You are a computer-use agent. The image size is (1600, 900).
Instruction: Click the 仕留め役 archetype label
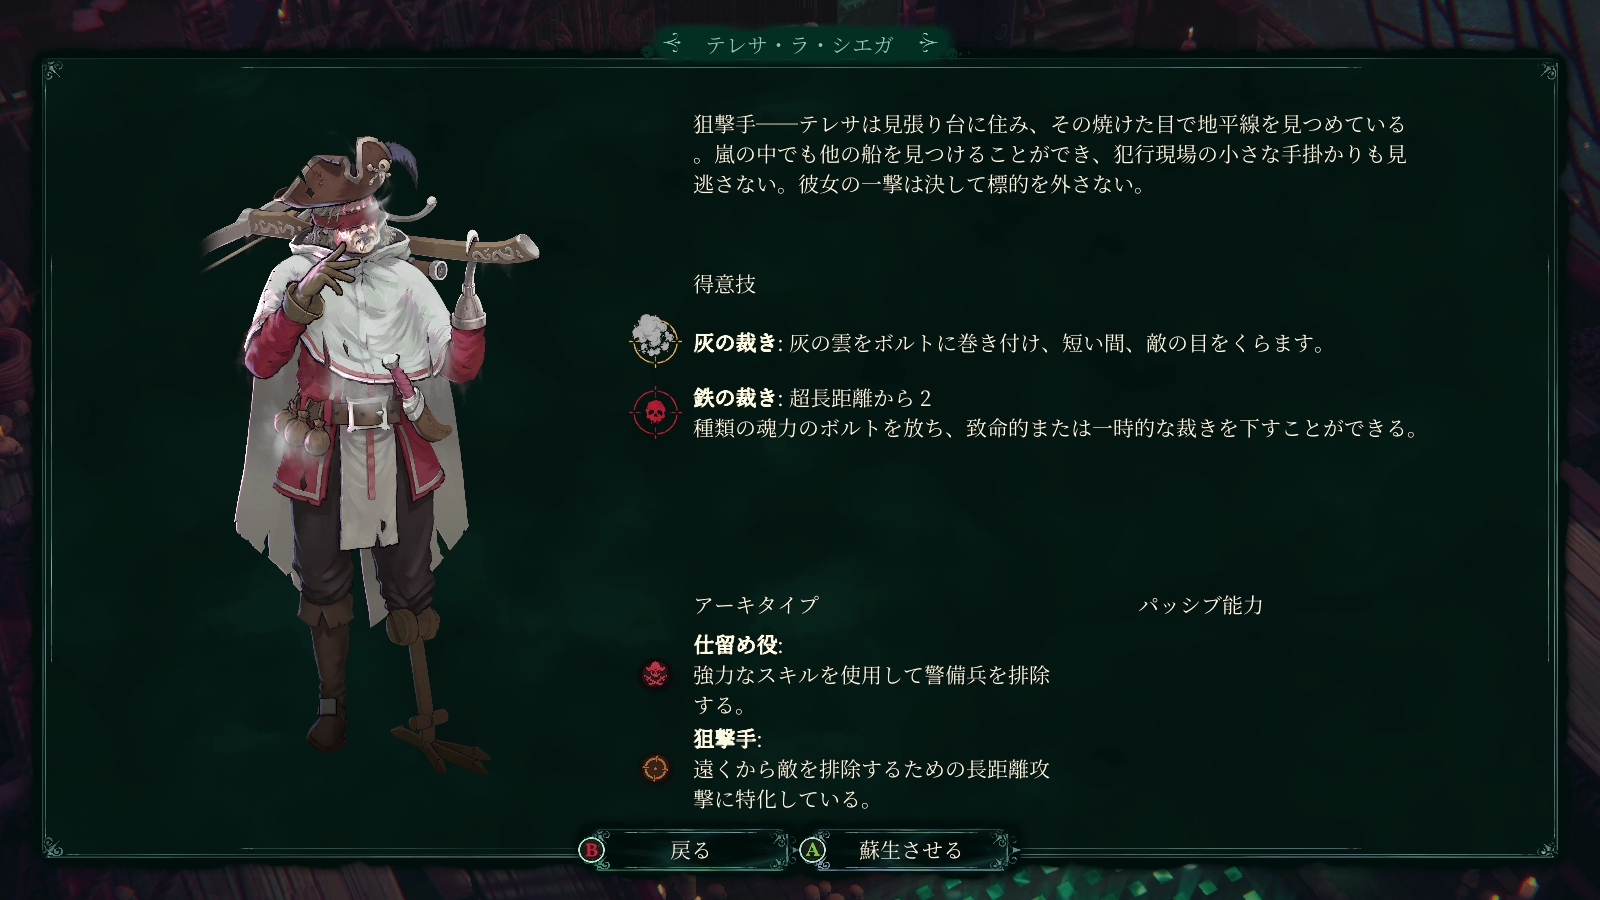coord(736,645)
